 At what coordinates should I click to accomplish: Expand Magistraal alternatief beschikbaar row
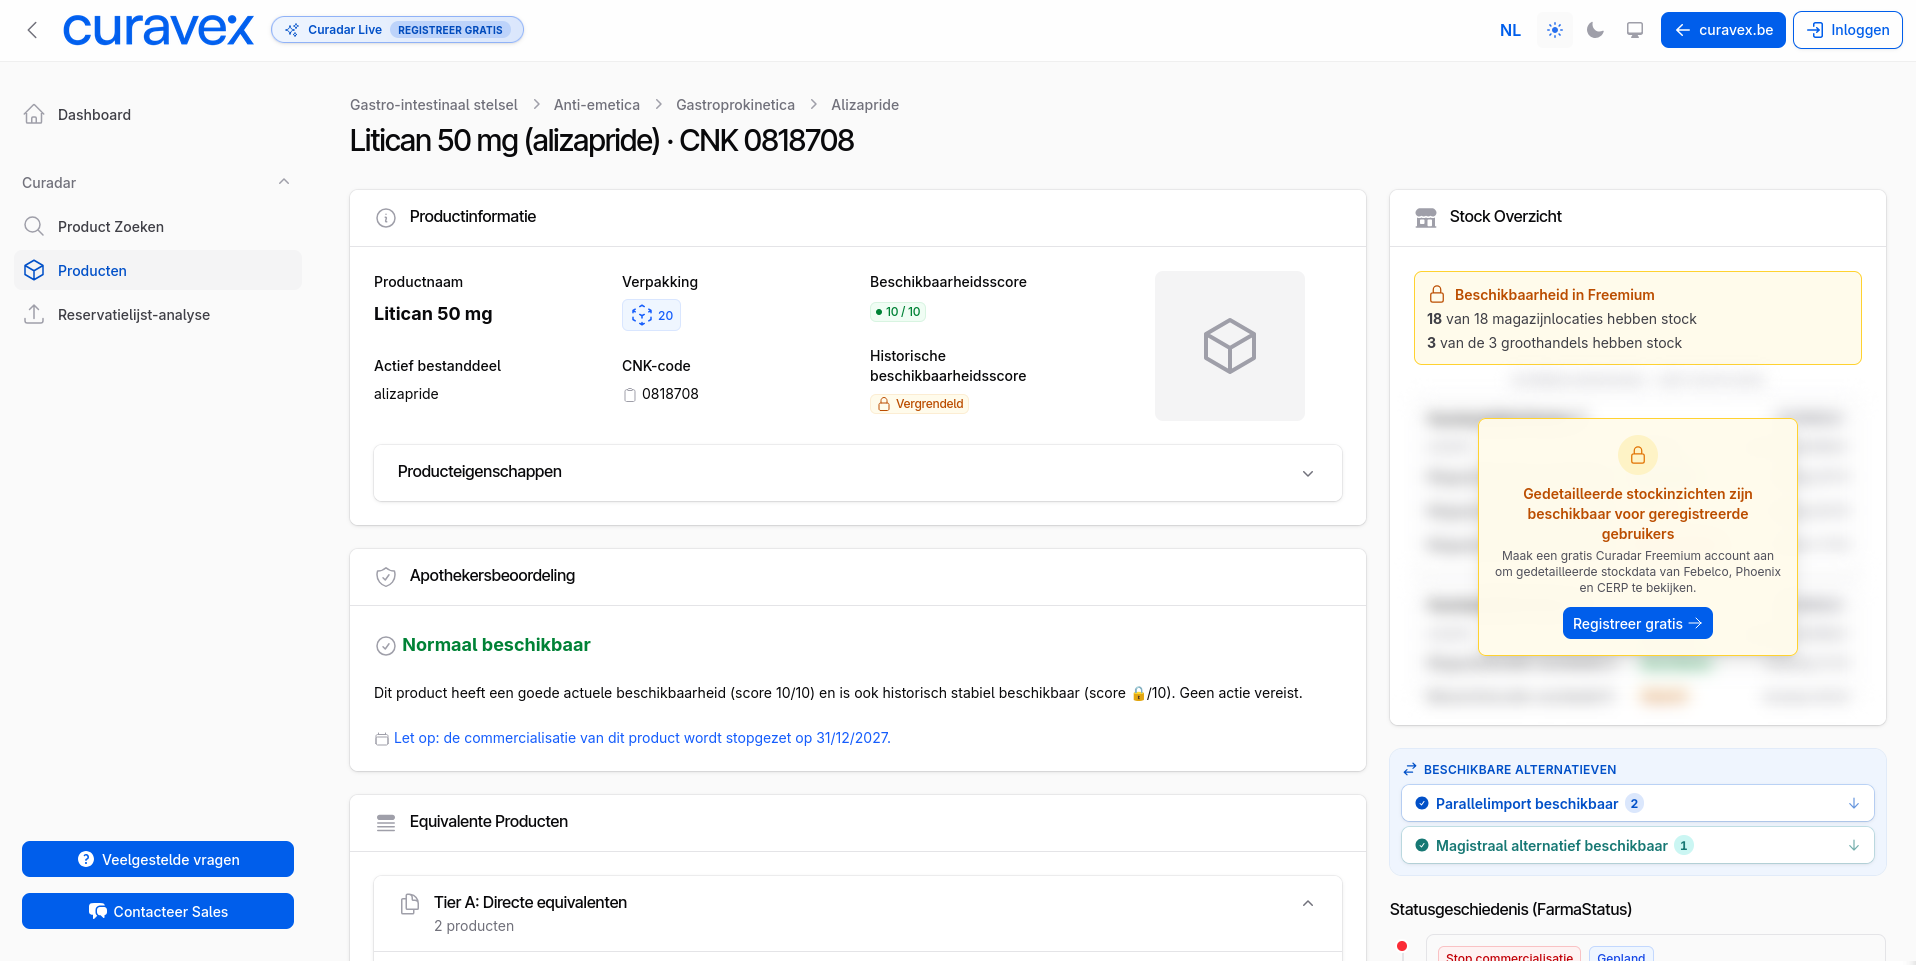1638,845
